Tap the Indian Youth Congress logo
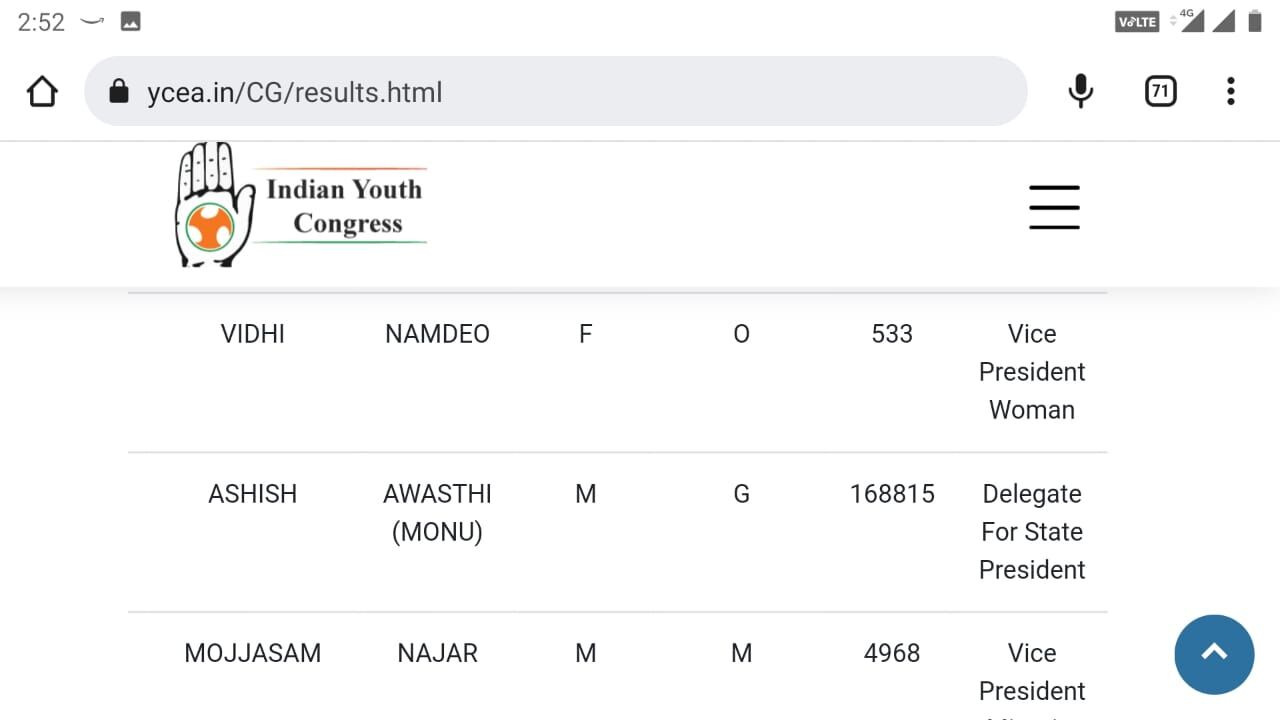 [301, 205]
